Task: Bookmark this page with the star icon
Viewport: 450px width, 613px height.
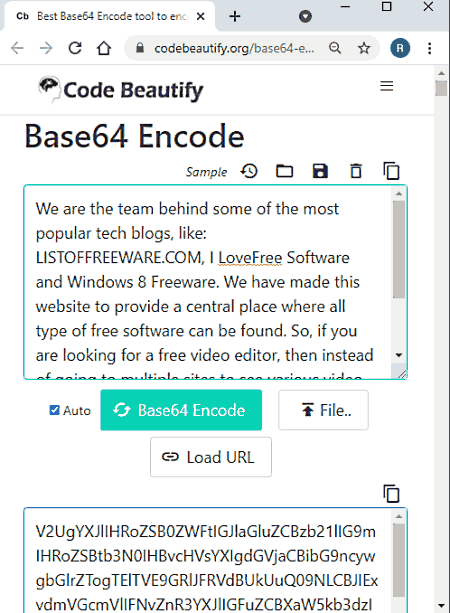Action: coord(364,48)
